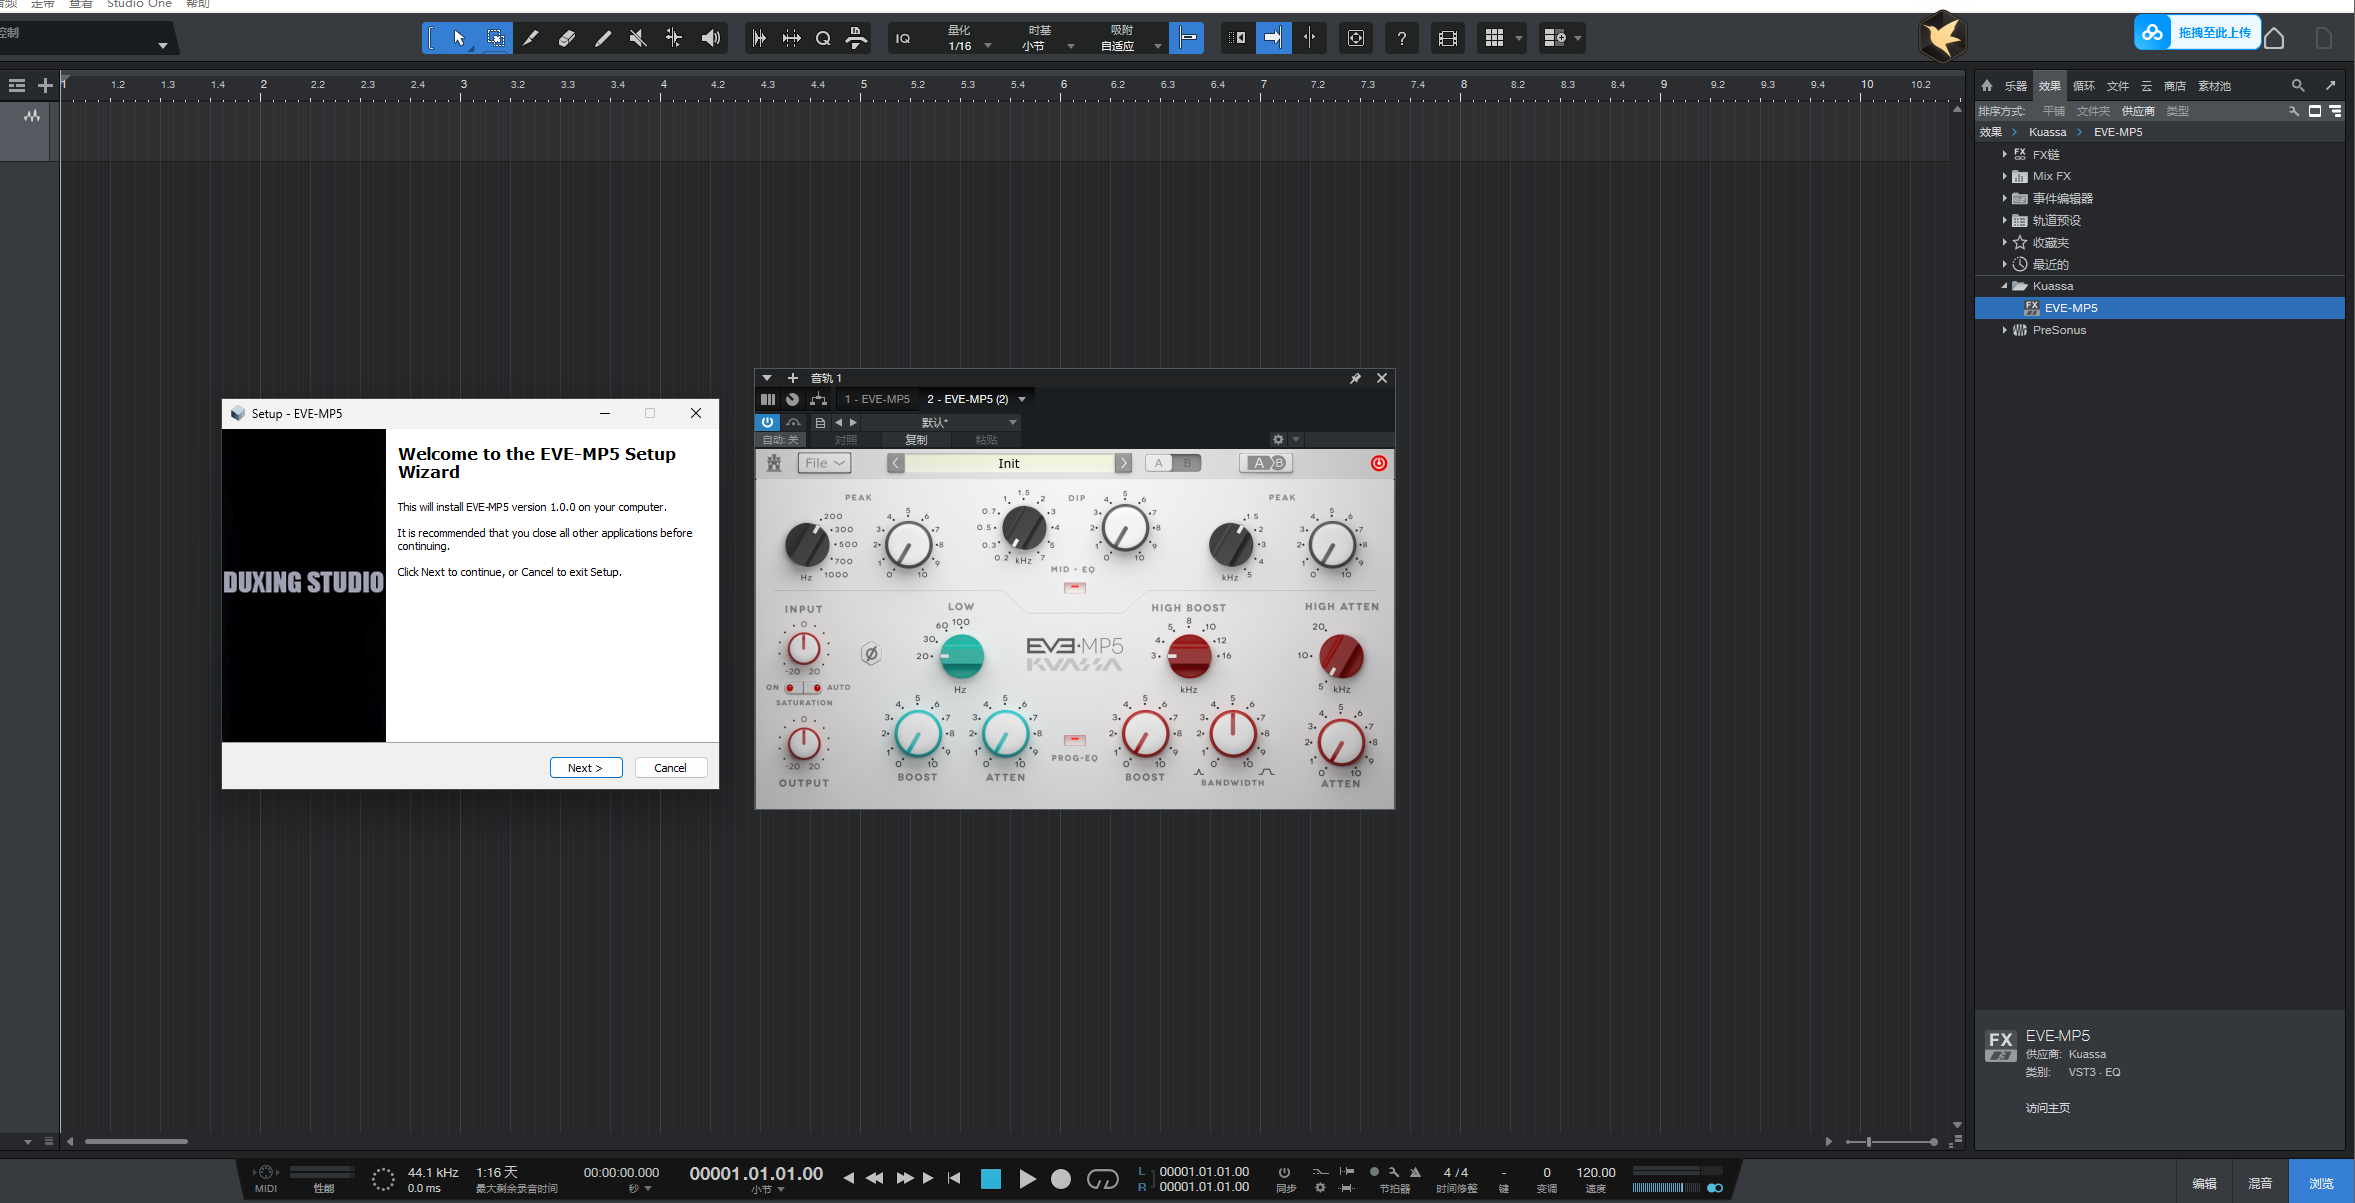The image size is (2355, 1203).
Task: Switch to the 1 - EVE-MP5 plugin tab
Action: tap(877, 399)
